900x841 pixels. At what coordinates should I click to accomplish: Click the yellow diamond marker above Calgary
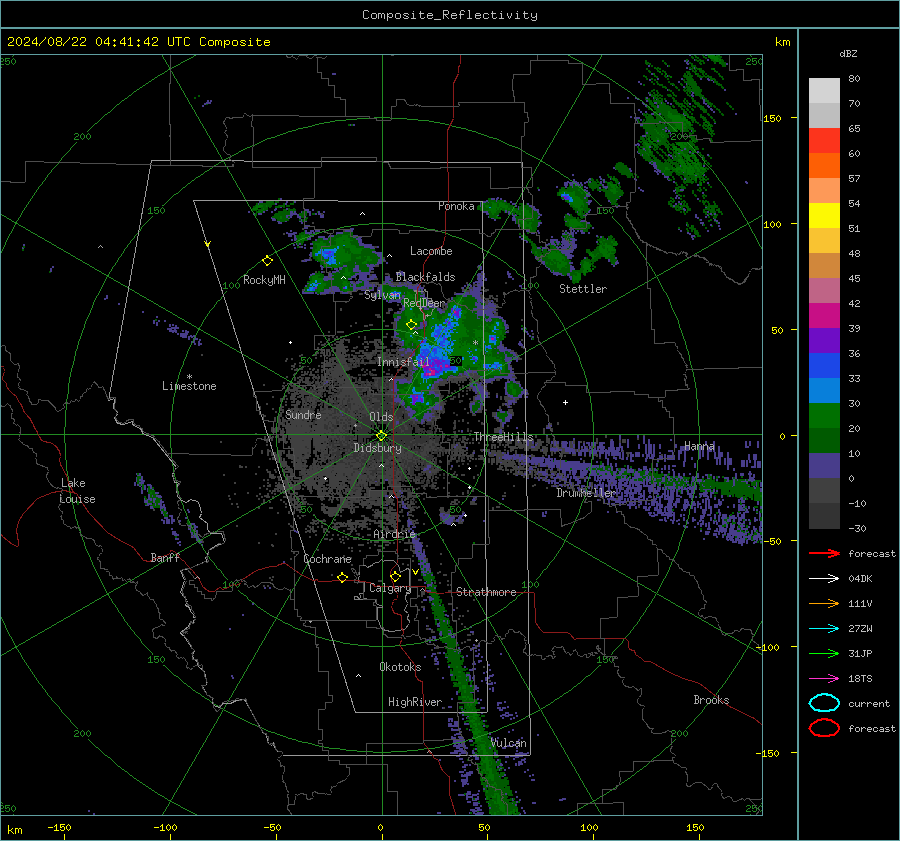395,576
